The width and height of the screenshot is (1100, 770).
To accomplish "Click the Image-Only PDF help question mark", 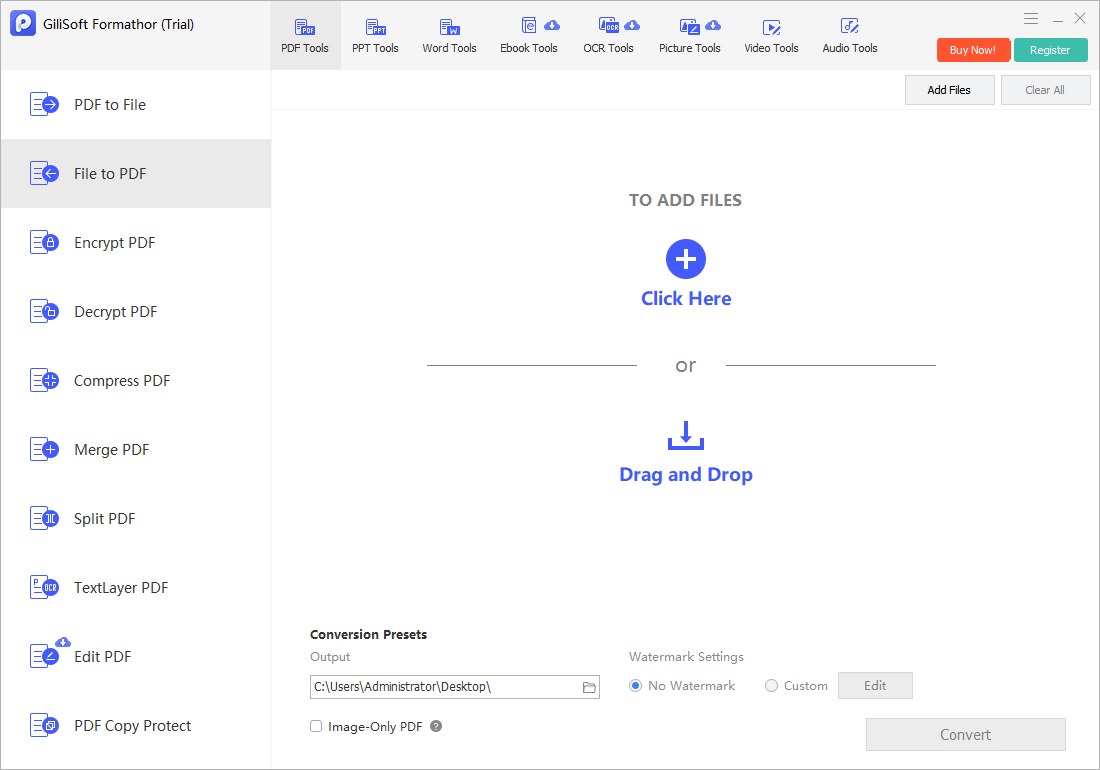I will [x=436, y=727].
